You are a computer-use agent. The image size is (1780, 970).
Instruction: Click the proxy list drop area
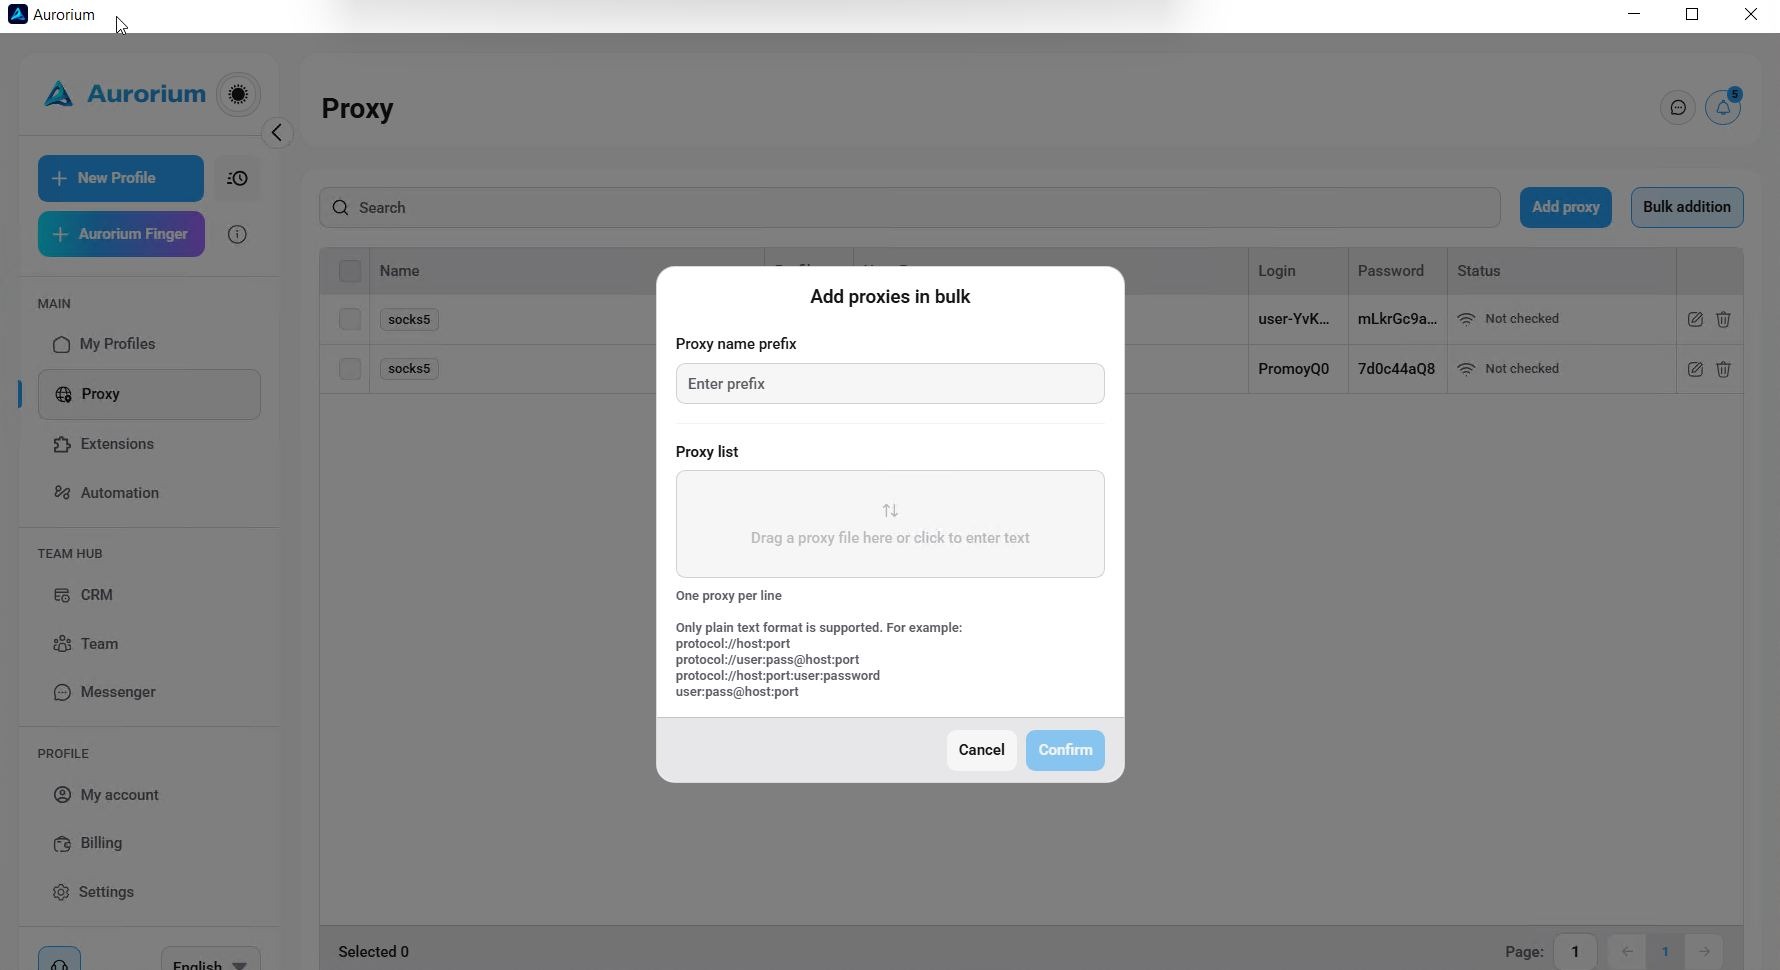tap(890, 524)
